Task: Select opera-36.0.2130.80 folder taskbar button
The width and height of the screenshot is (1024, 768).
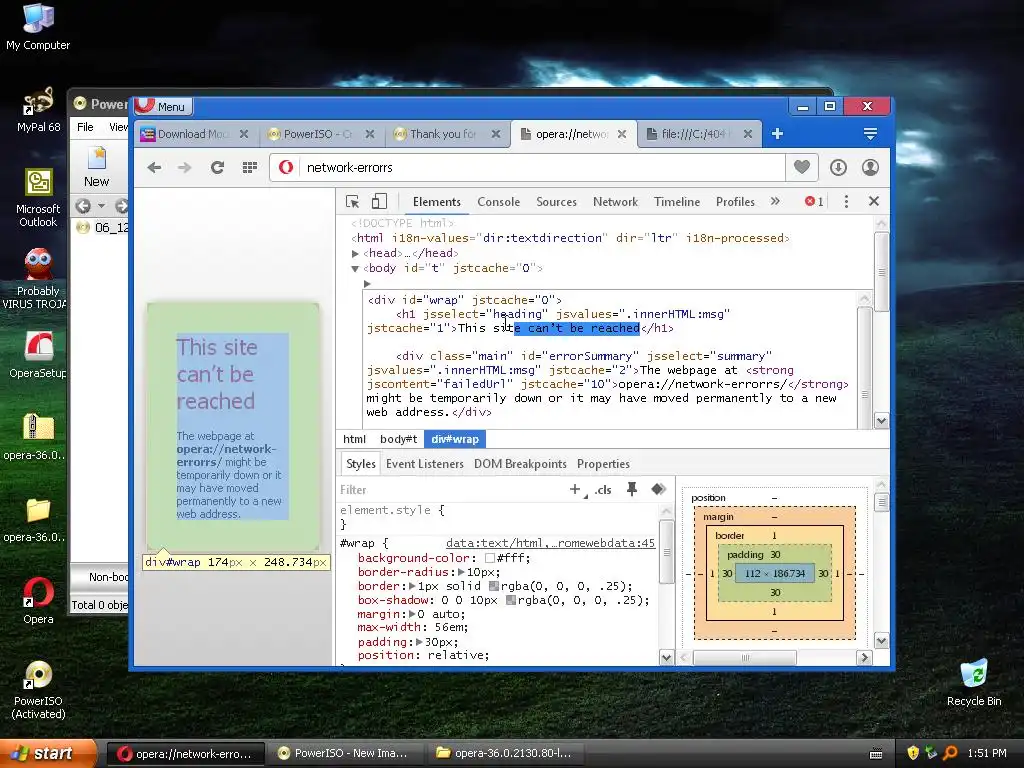Action: tap(504, 754)
